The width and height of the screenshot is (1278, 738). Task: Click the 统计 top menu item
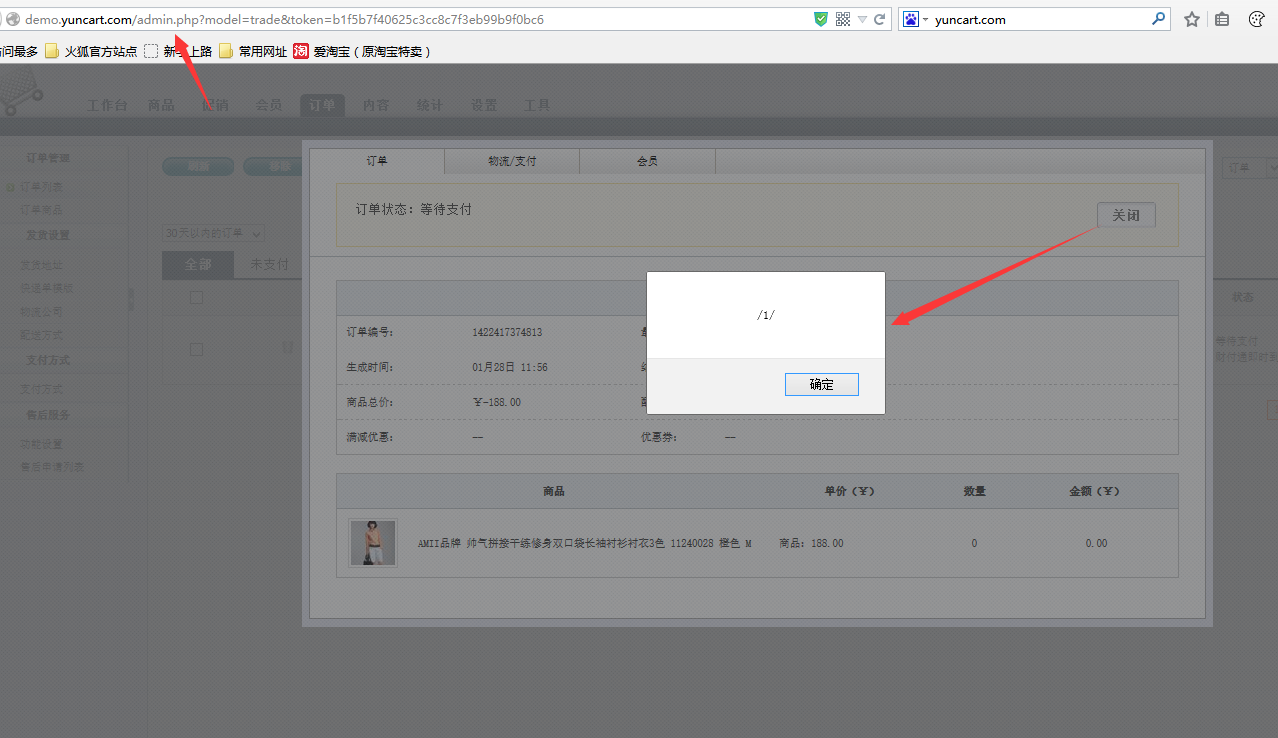[x=430, y=105]
